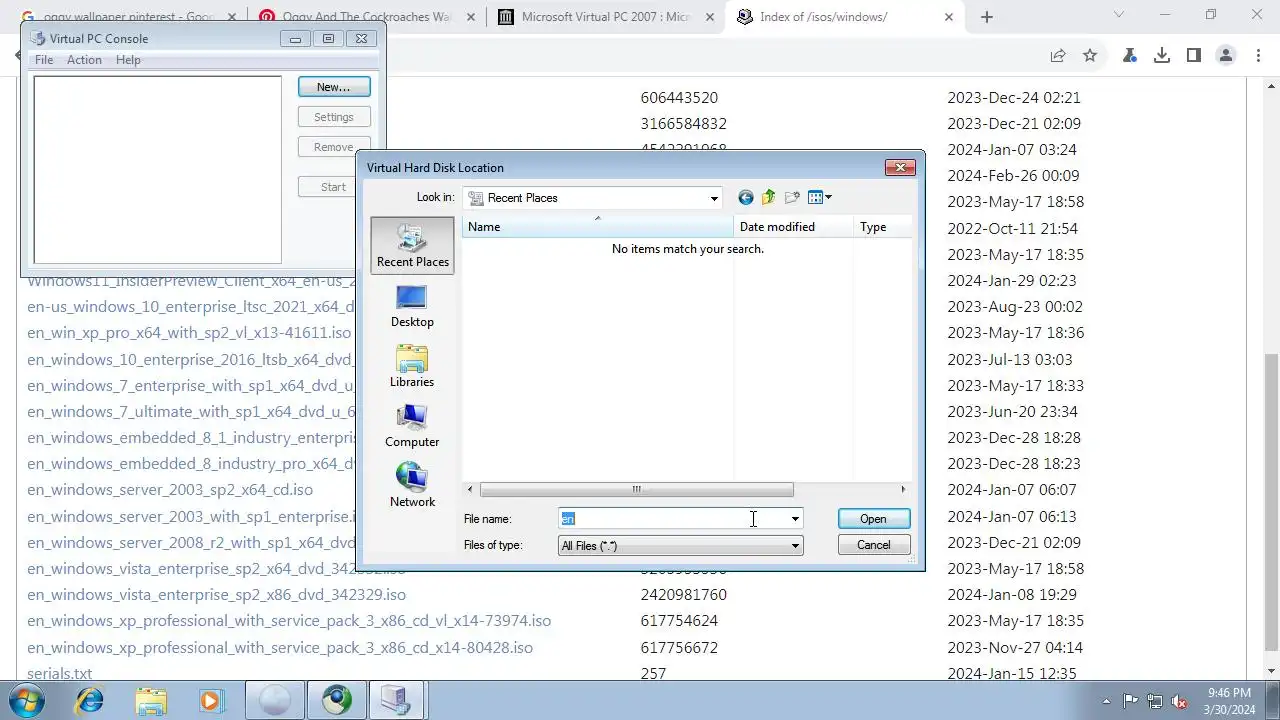
Task: Open Files of type combo box
Action: pyautogui.click(x=680, y=546)
